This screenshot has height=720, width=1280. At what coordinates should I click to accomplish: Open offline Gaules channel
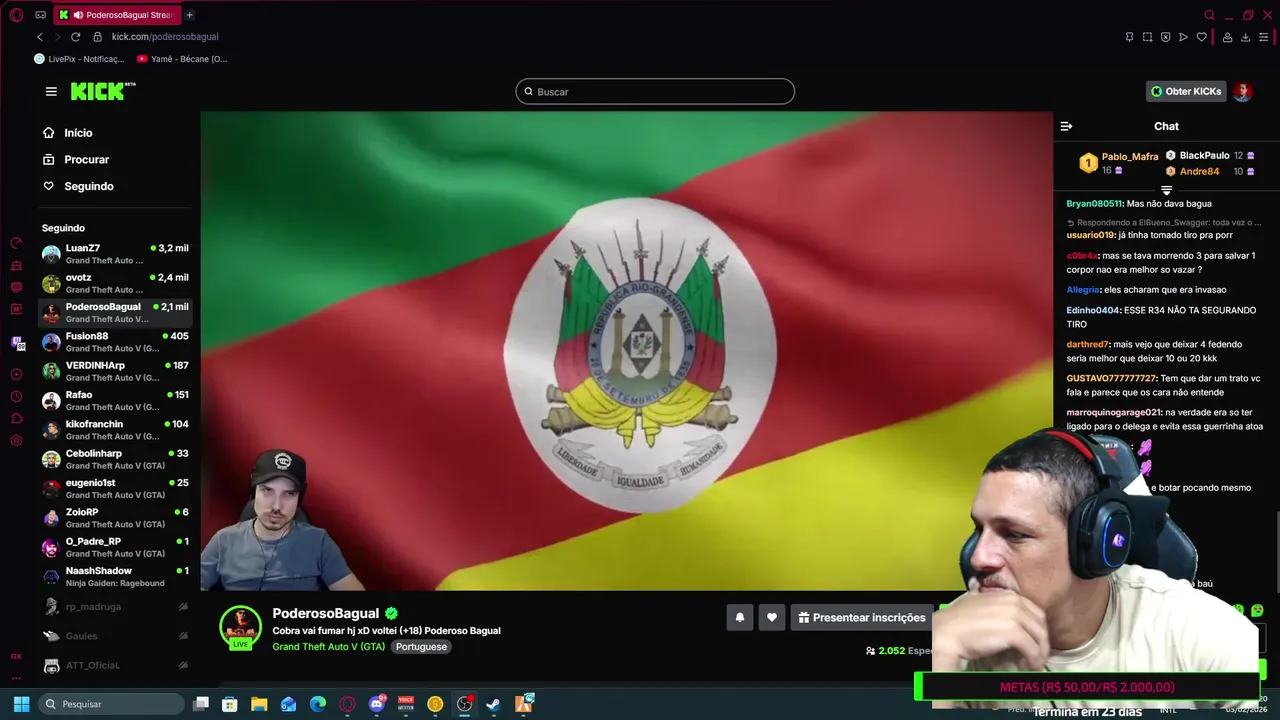[x=115, y=636]
